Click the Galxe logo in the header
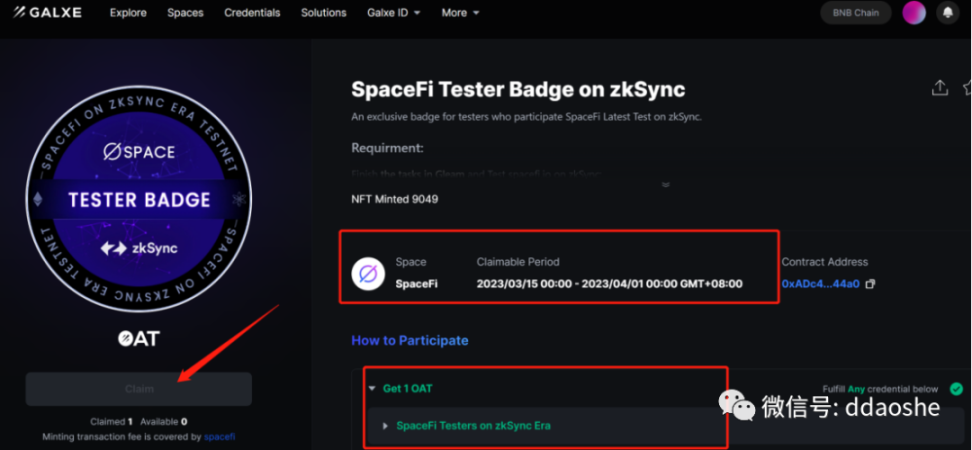The height and width of the screenshot is (450, 972). pyautogui.click(x=47, y=13)
